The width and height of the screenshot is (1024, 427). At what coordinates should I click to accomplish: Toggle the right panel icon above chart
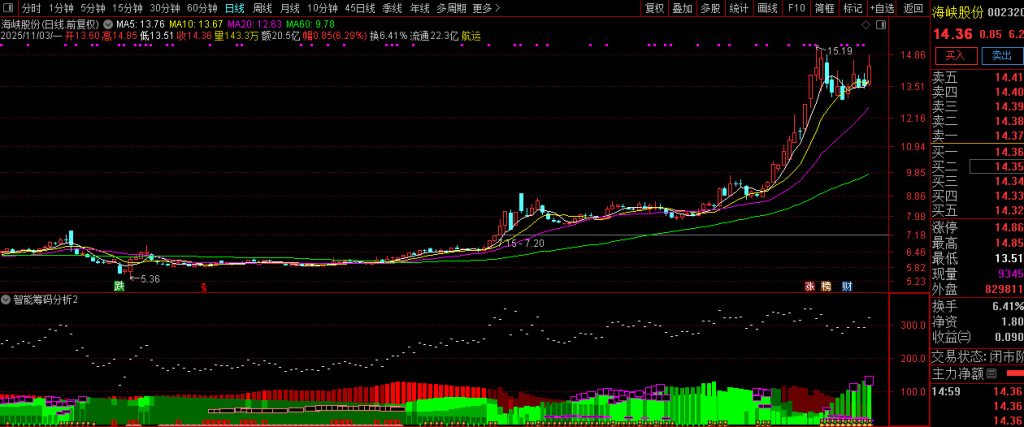click(x=880, y=25)
